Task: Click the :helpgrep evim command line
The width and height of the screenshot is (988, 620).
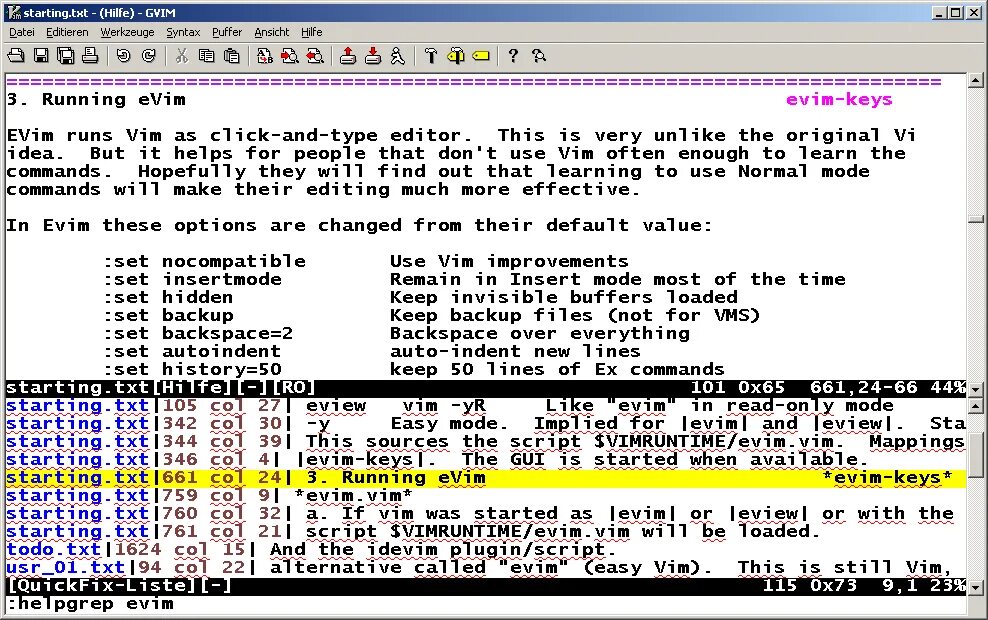Action: [90, 604]
